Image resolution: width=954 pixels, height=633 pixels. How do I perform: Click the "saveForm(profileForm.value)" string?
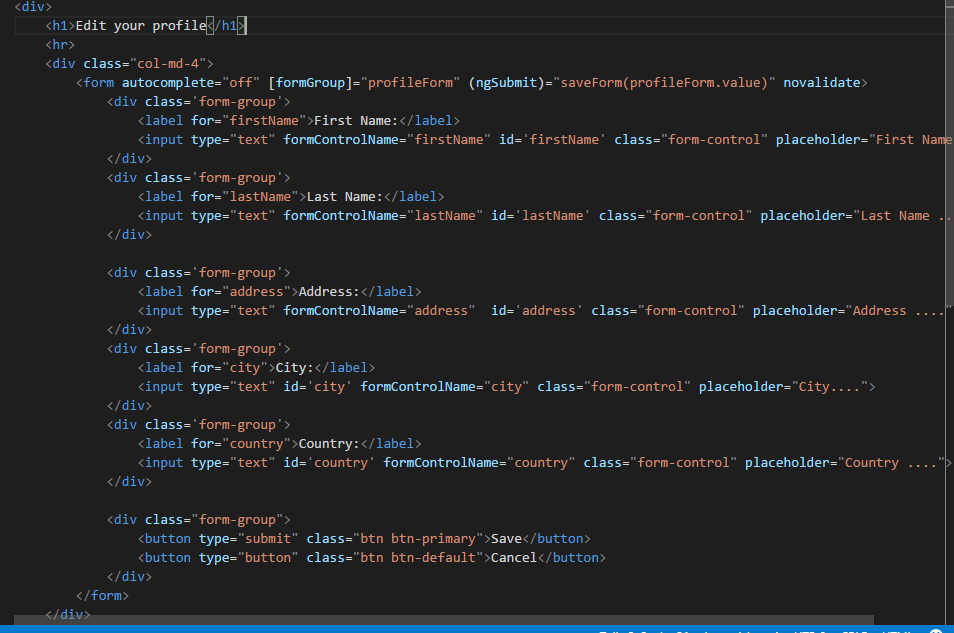pos(664,83)
